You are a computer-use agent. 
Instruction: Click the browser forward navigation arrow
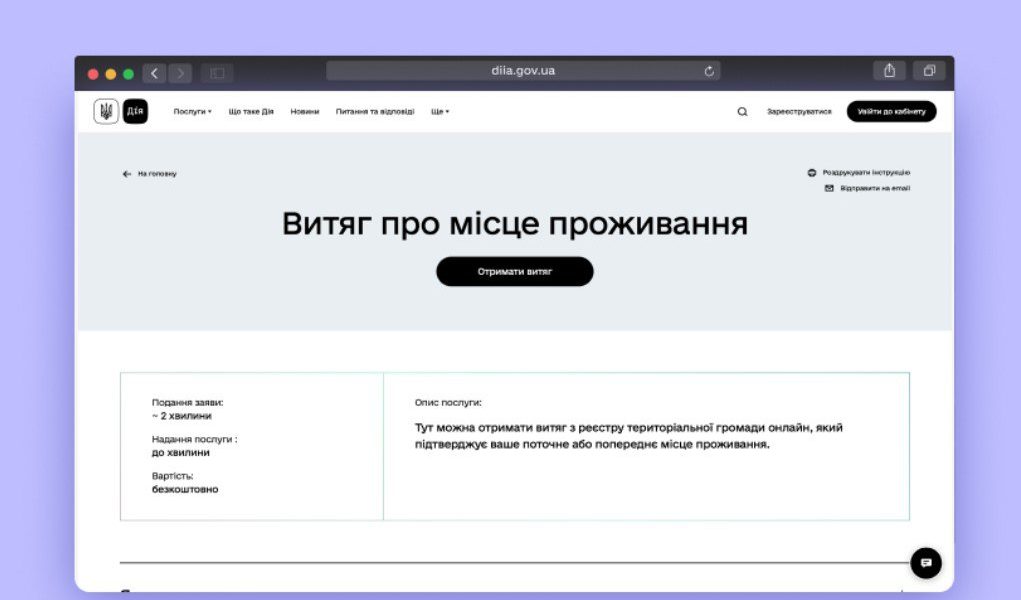180,72
